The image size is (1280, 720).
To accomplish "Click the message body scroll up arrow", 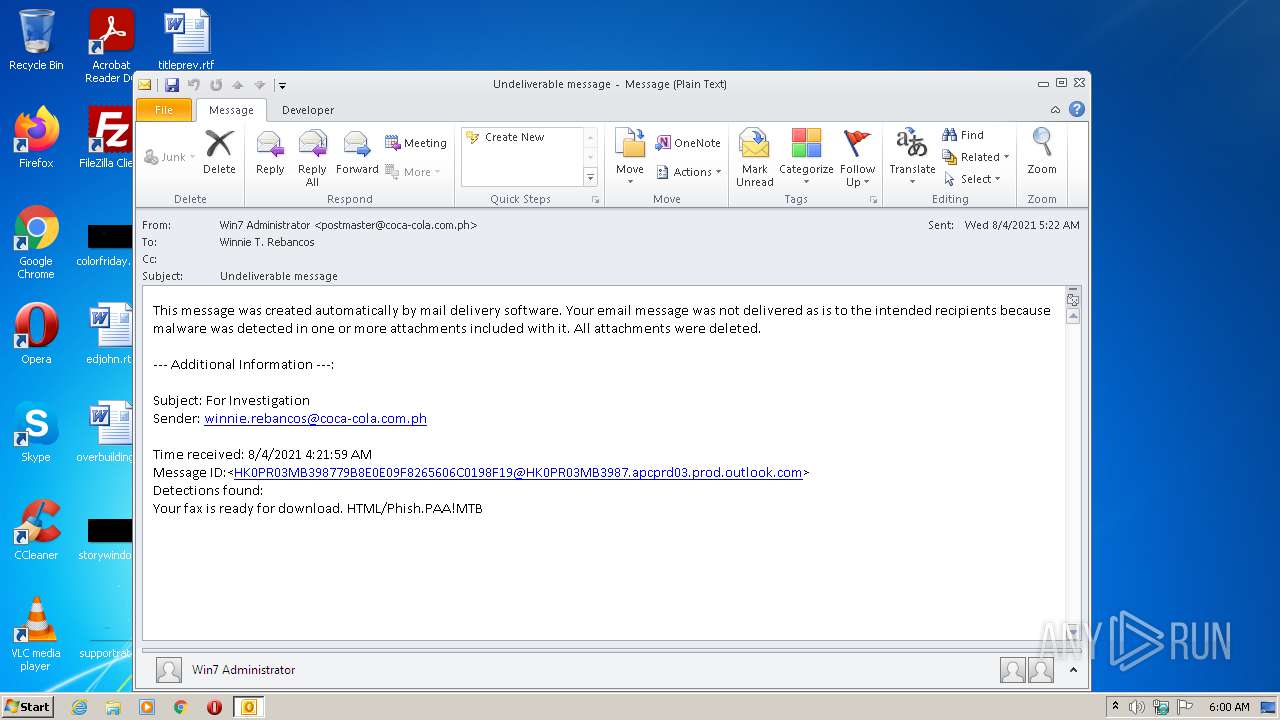I will click(x=1073, y=316).
